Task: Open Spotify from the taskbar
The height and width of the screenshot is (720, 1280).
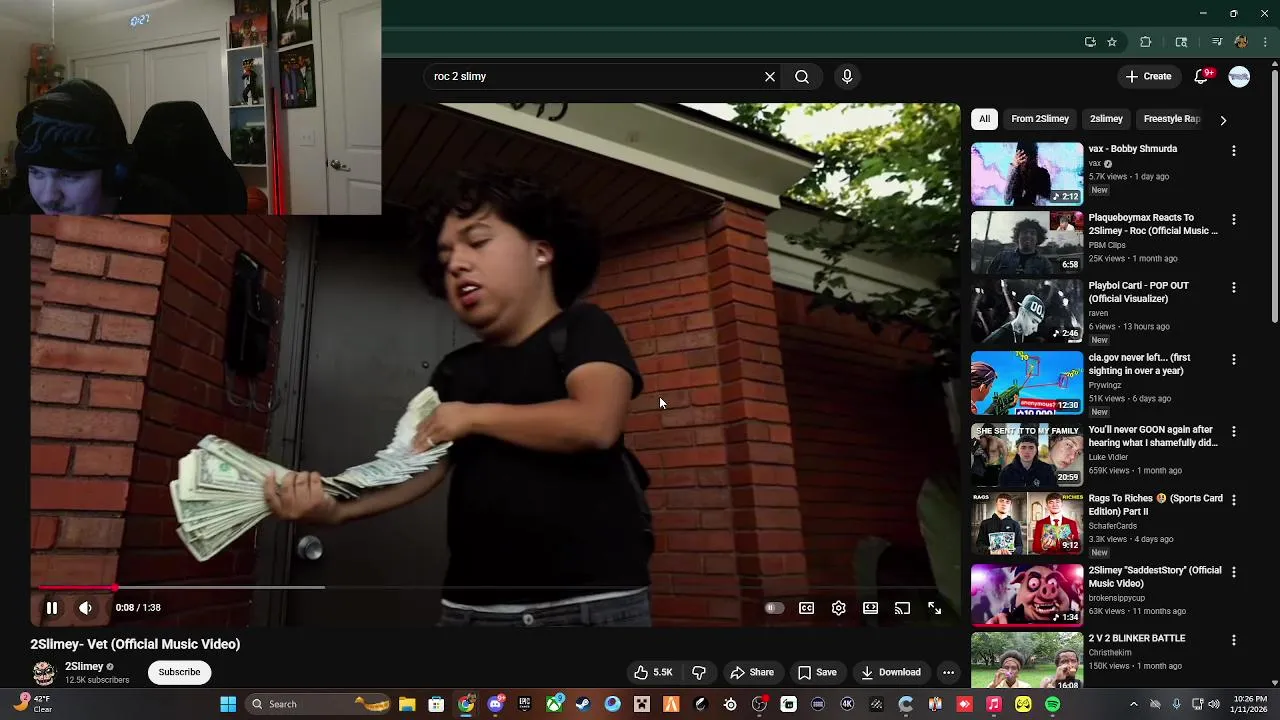Action: 1052,704
